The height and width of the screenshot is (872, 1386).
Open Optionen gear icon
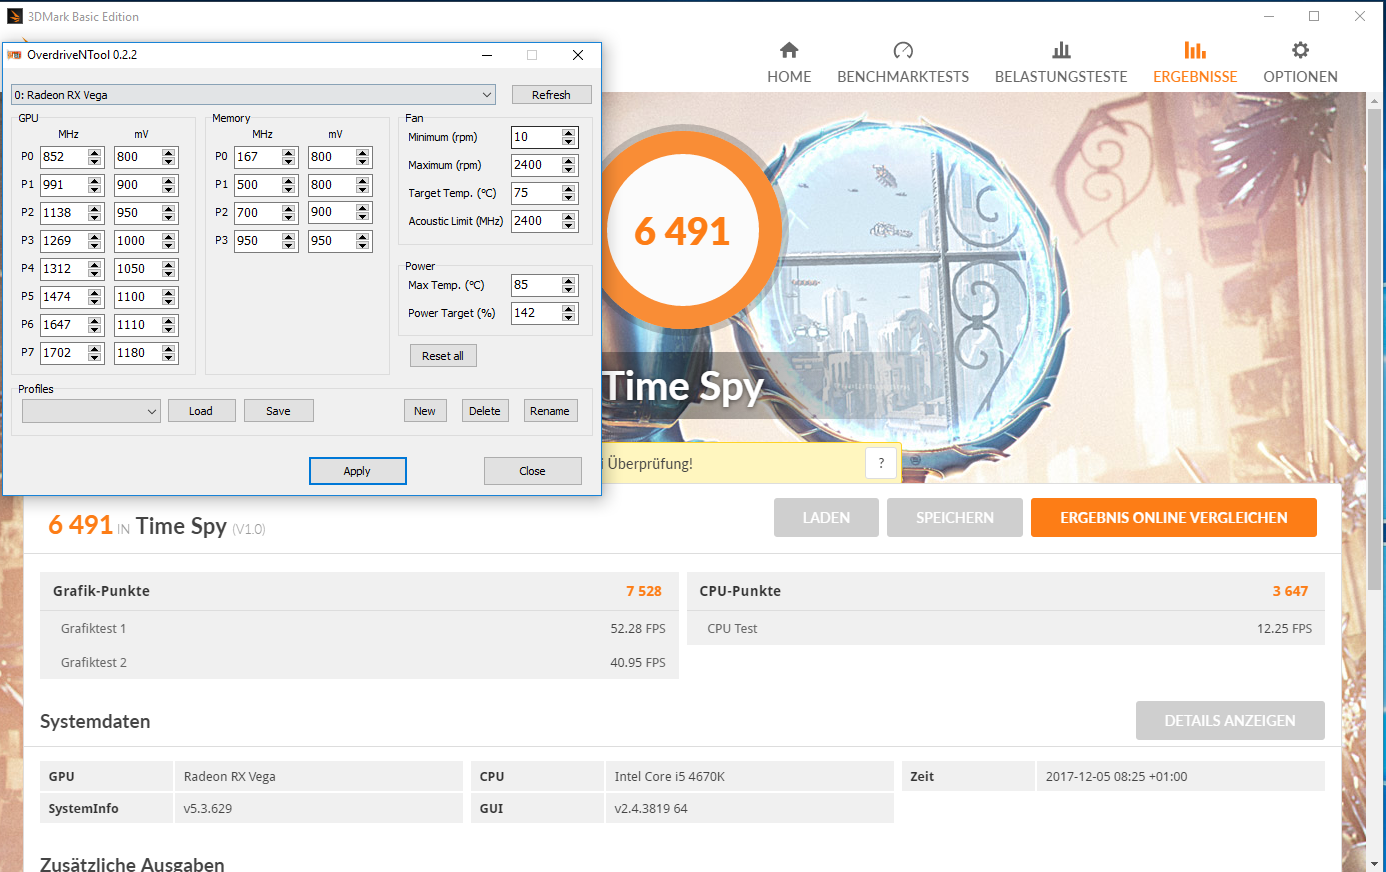pos(1300,50)
